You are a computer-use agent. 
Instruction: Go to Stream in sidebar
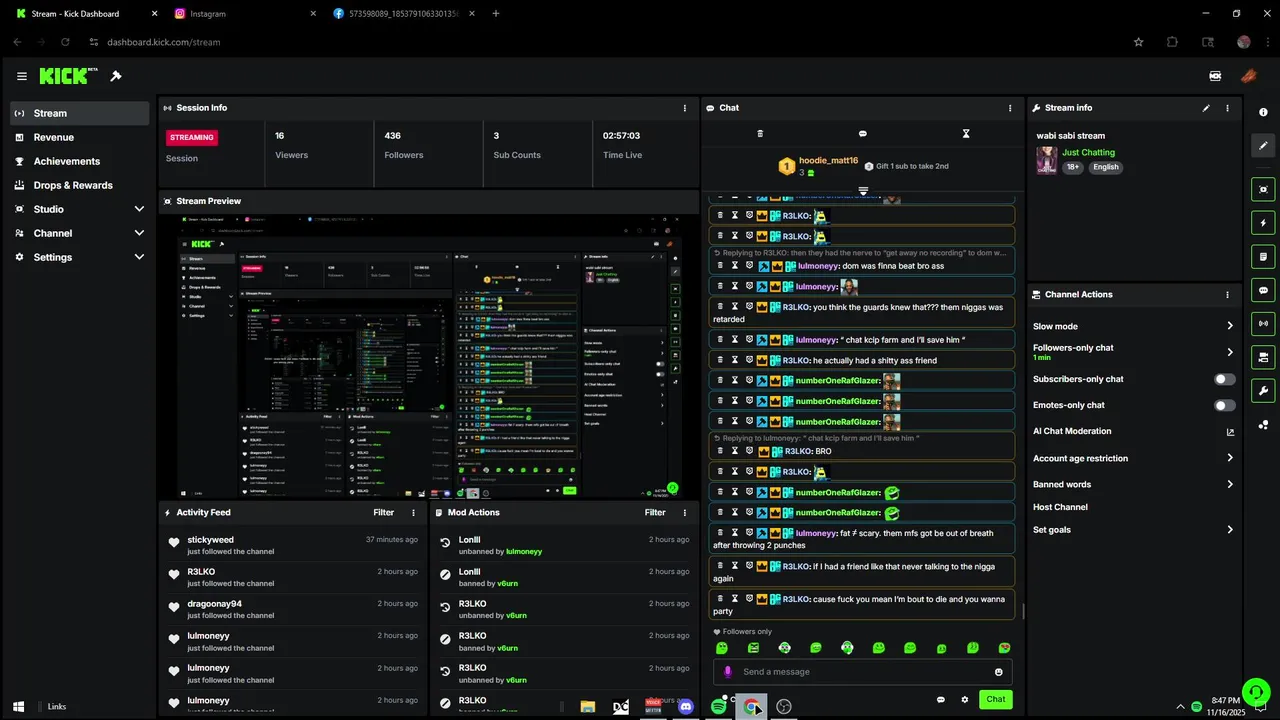coord(80,113)
